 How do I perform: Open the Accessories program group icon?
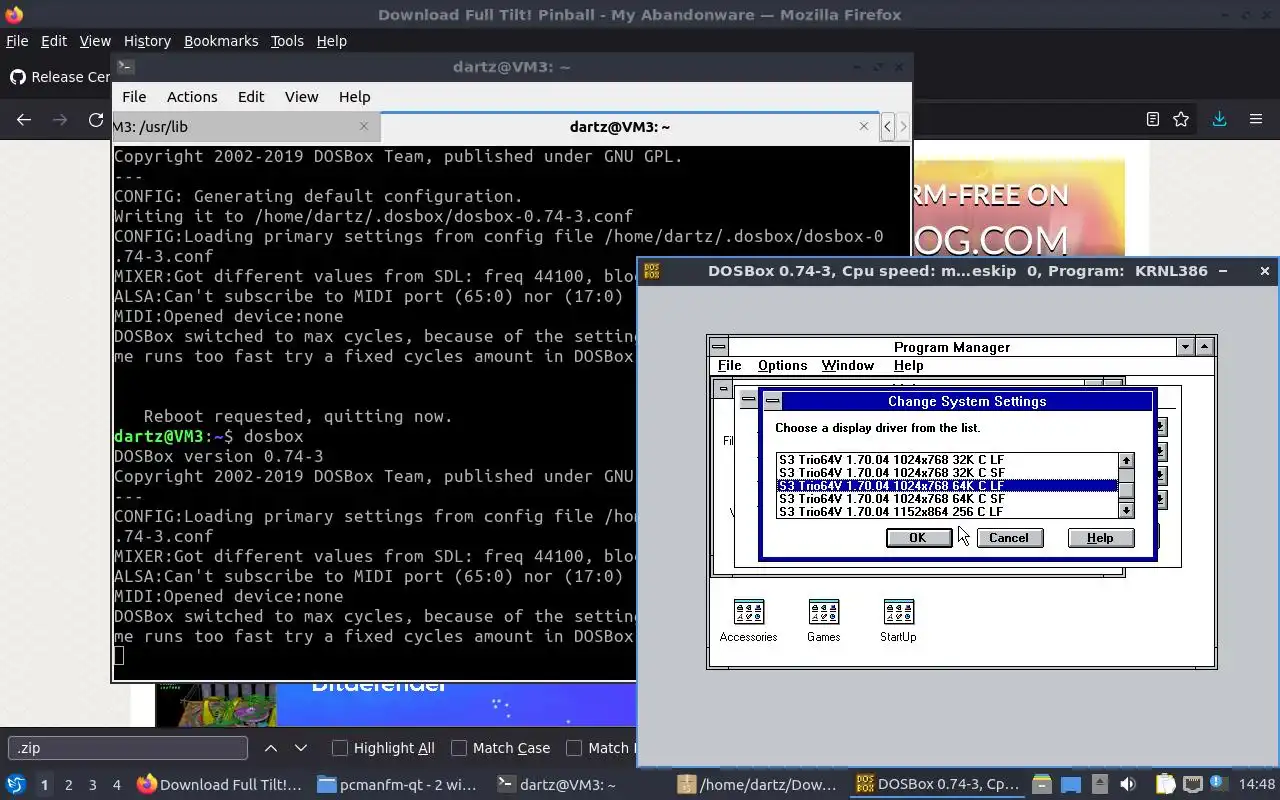(x=748, y=612)
